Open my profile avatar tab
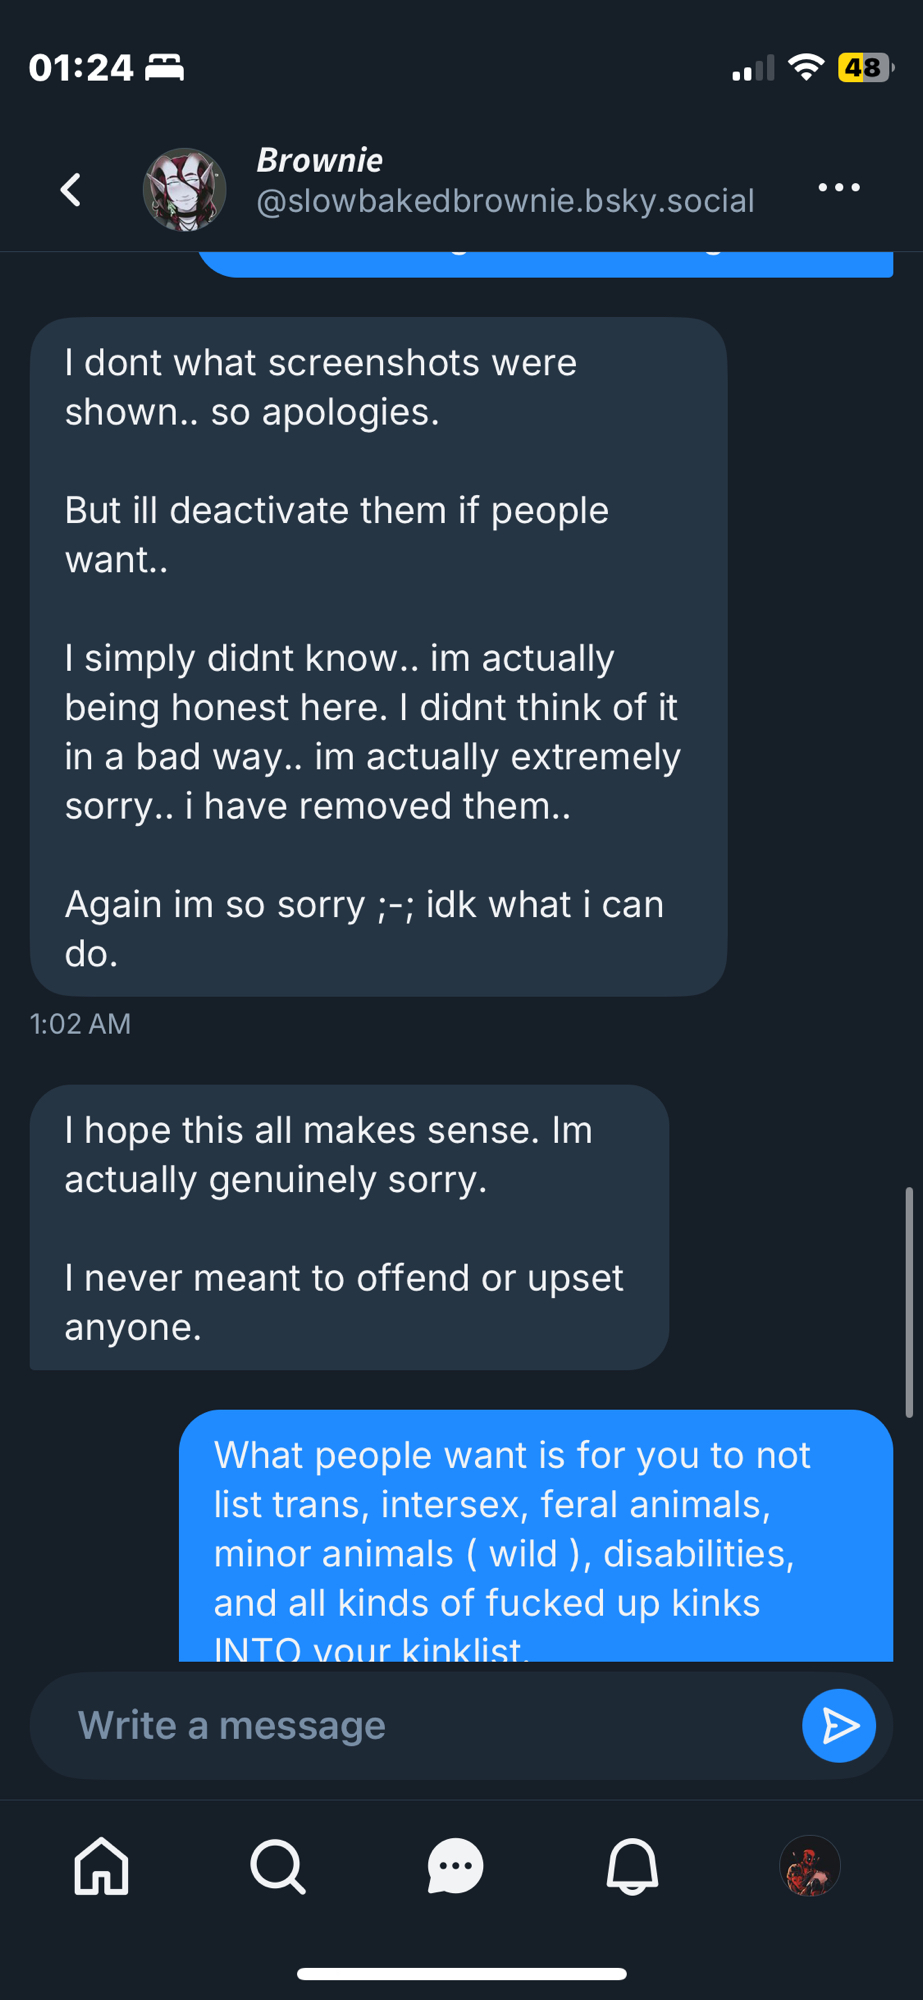The width and height of the screenshot is (923, 2000). pos(809,1866)
